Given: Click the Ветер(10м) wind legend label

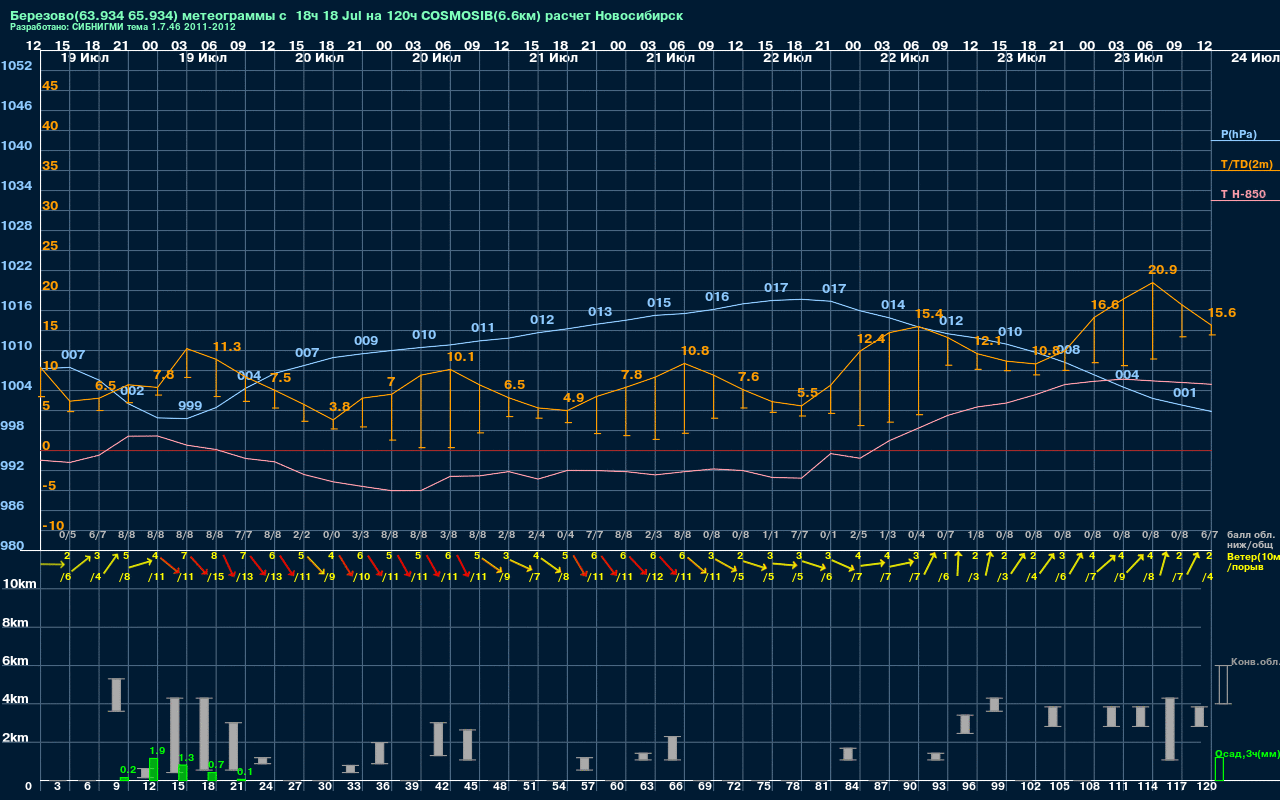Looking at the screenshot, I should [1253, 556].
